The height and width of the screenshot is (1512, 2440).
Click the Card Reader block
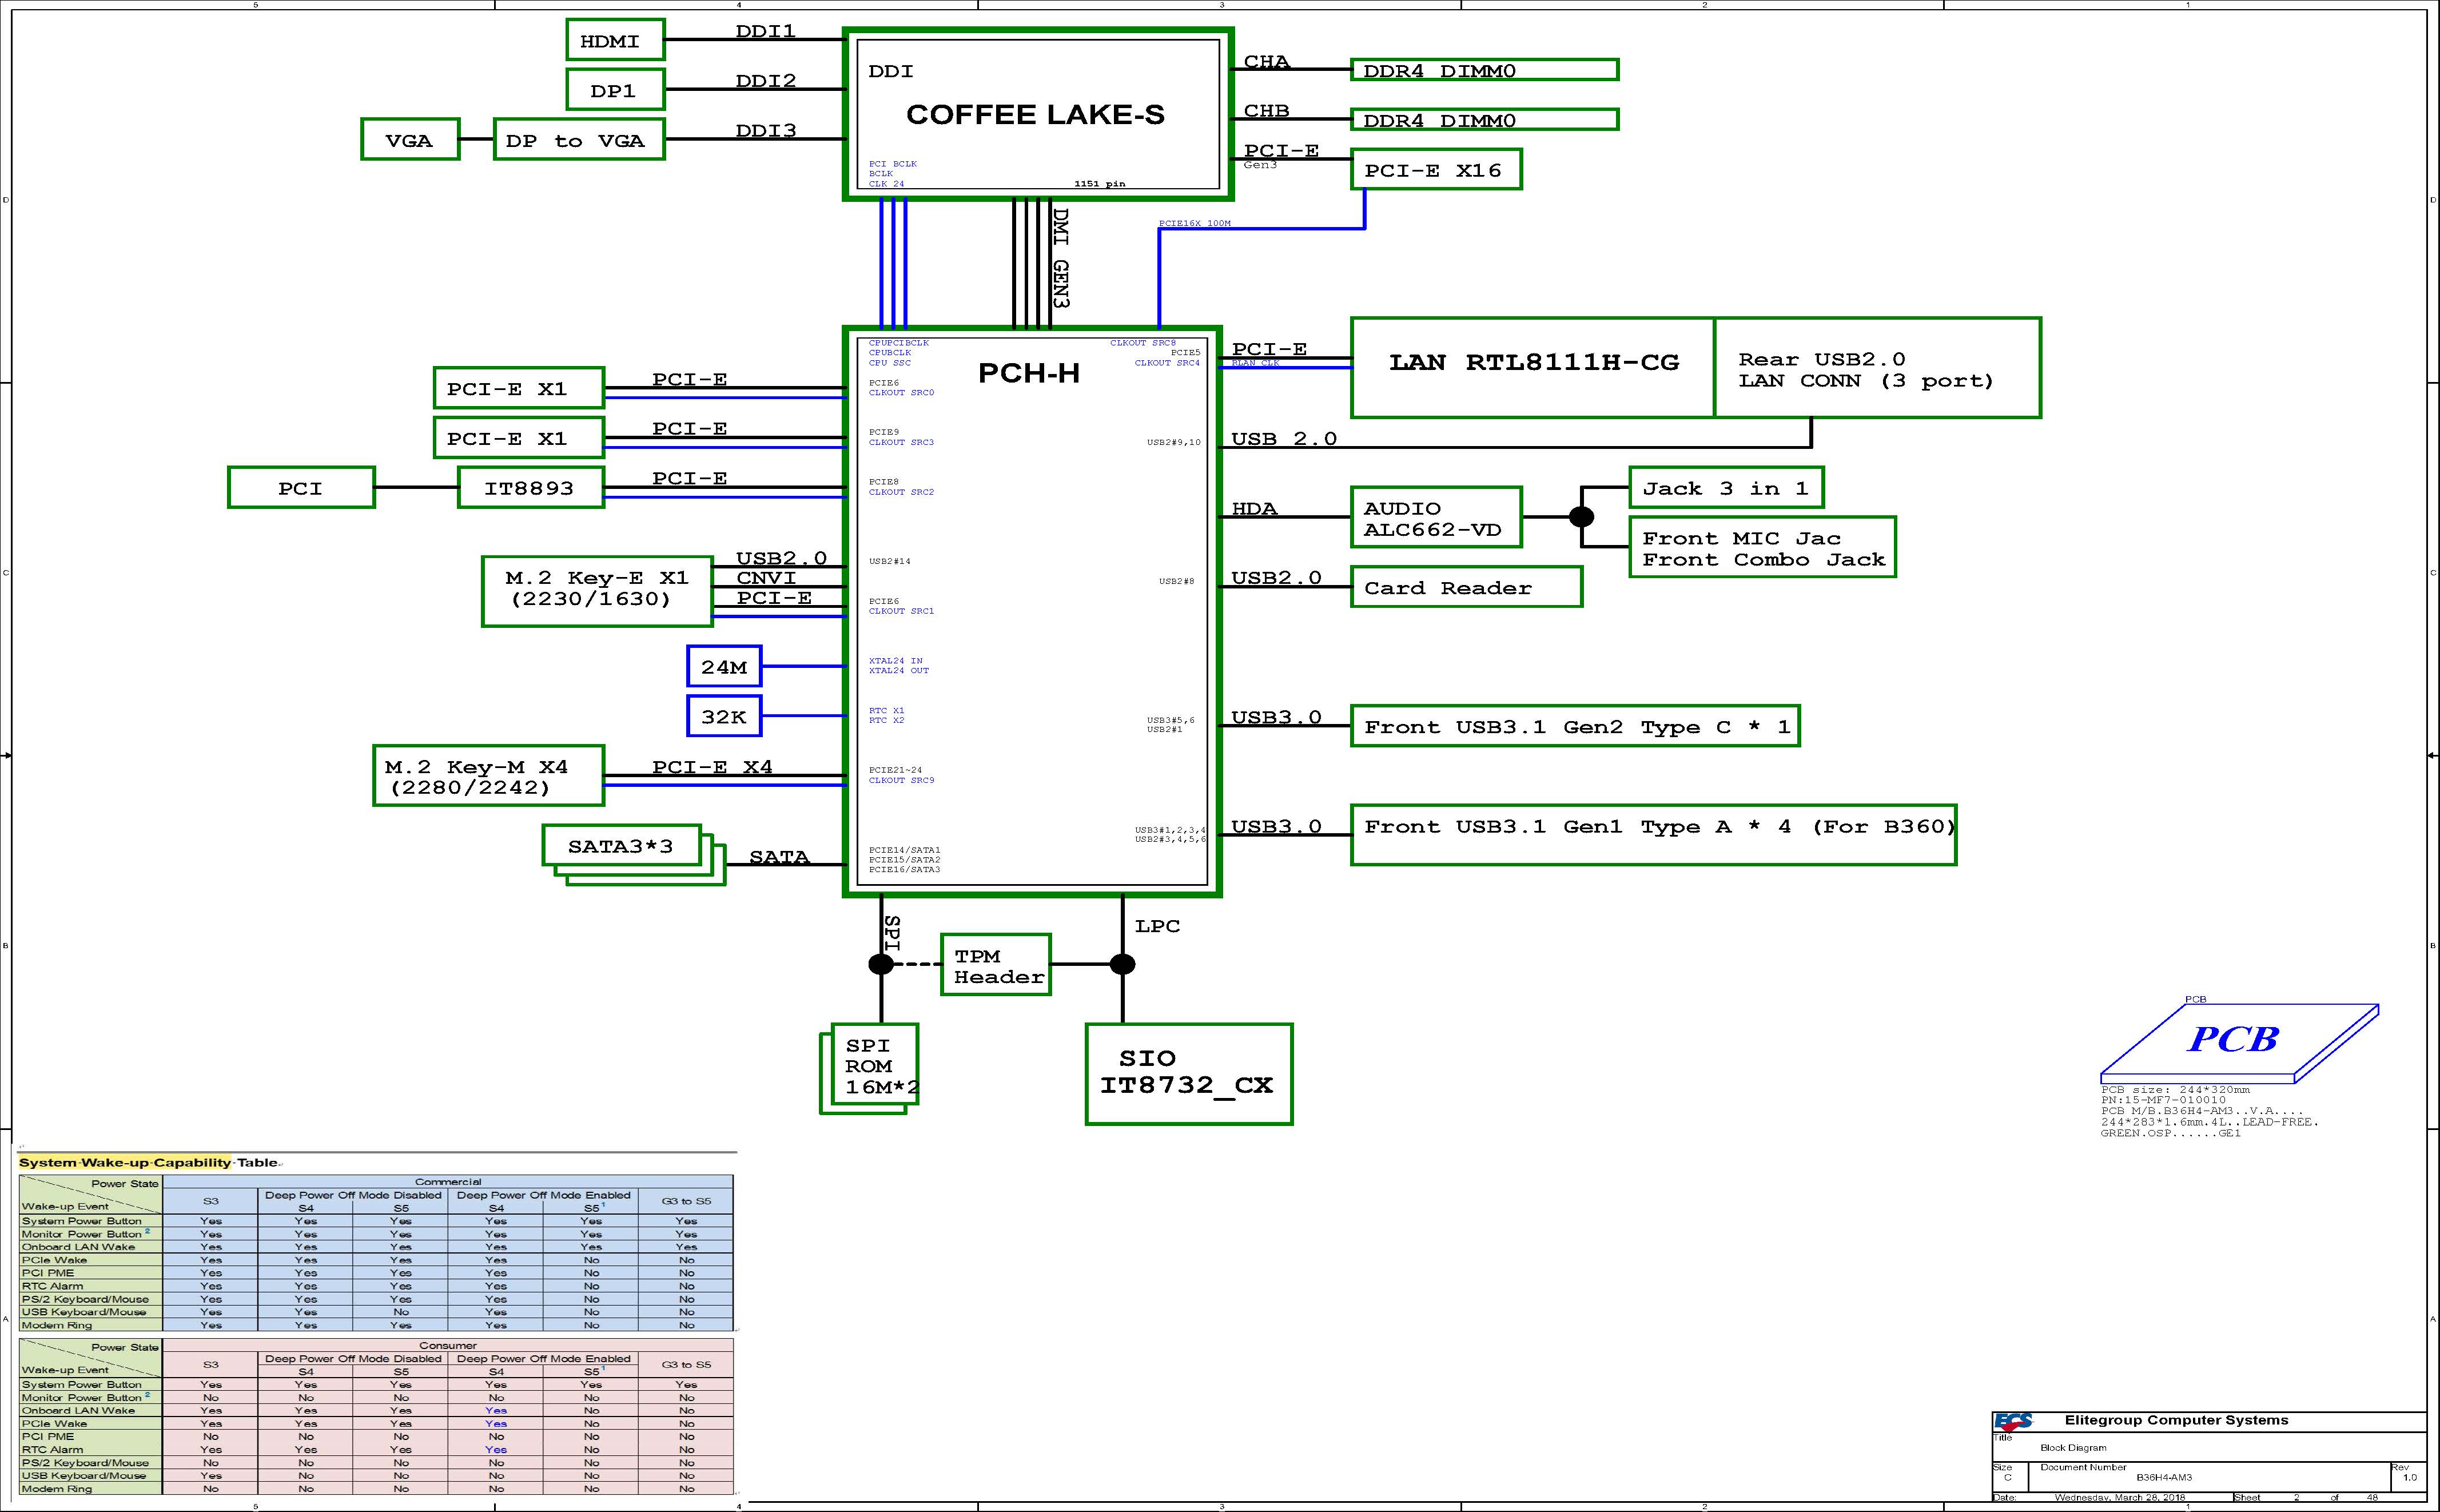[x=1466, y=587]
